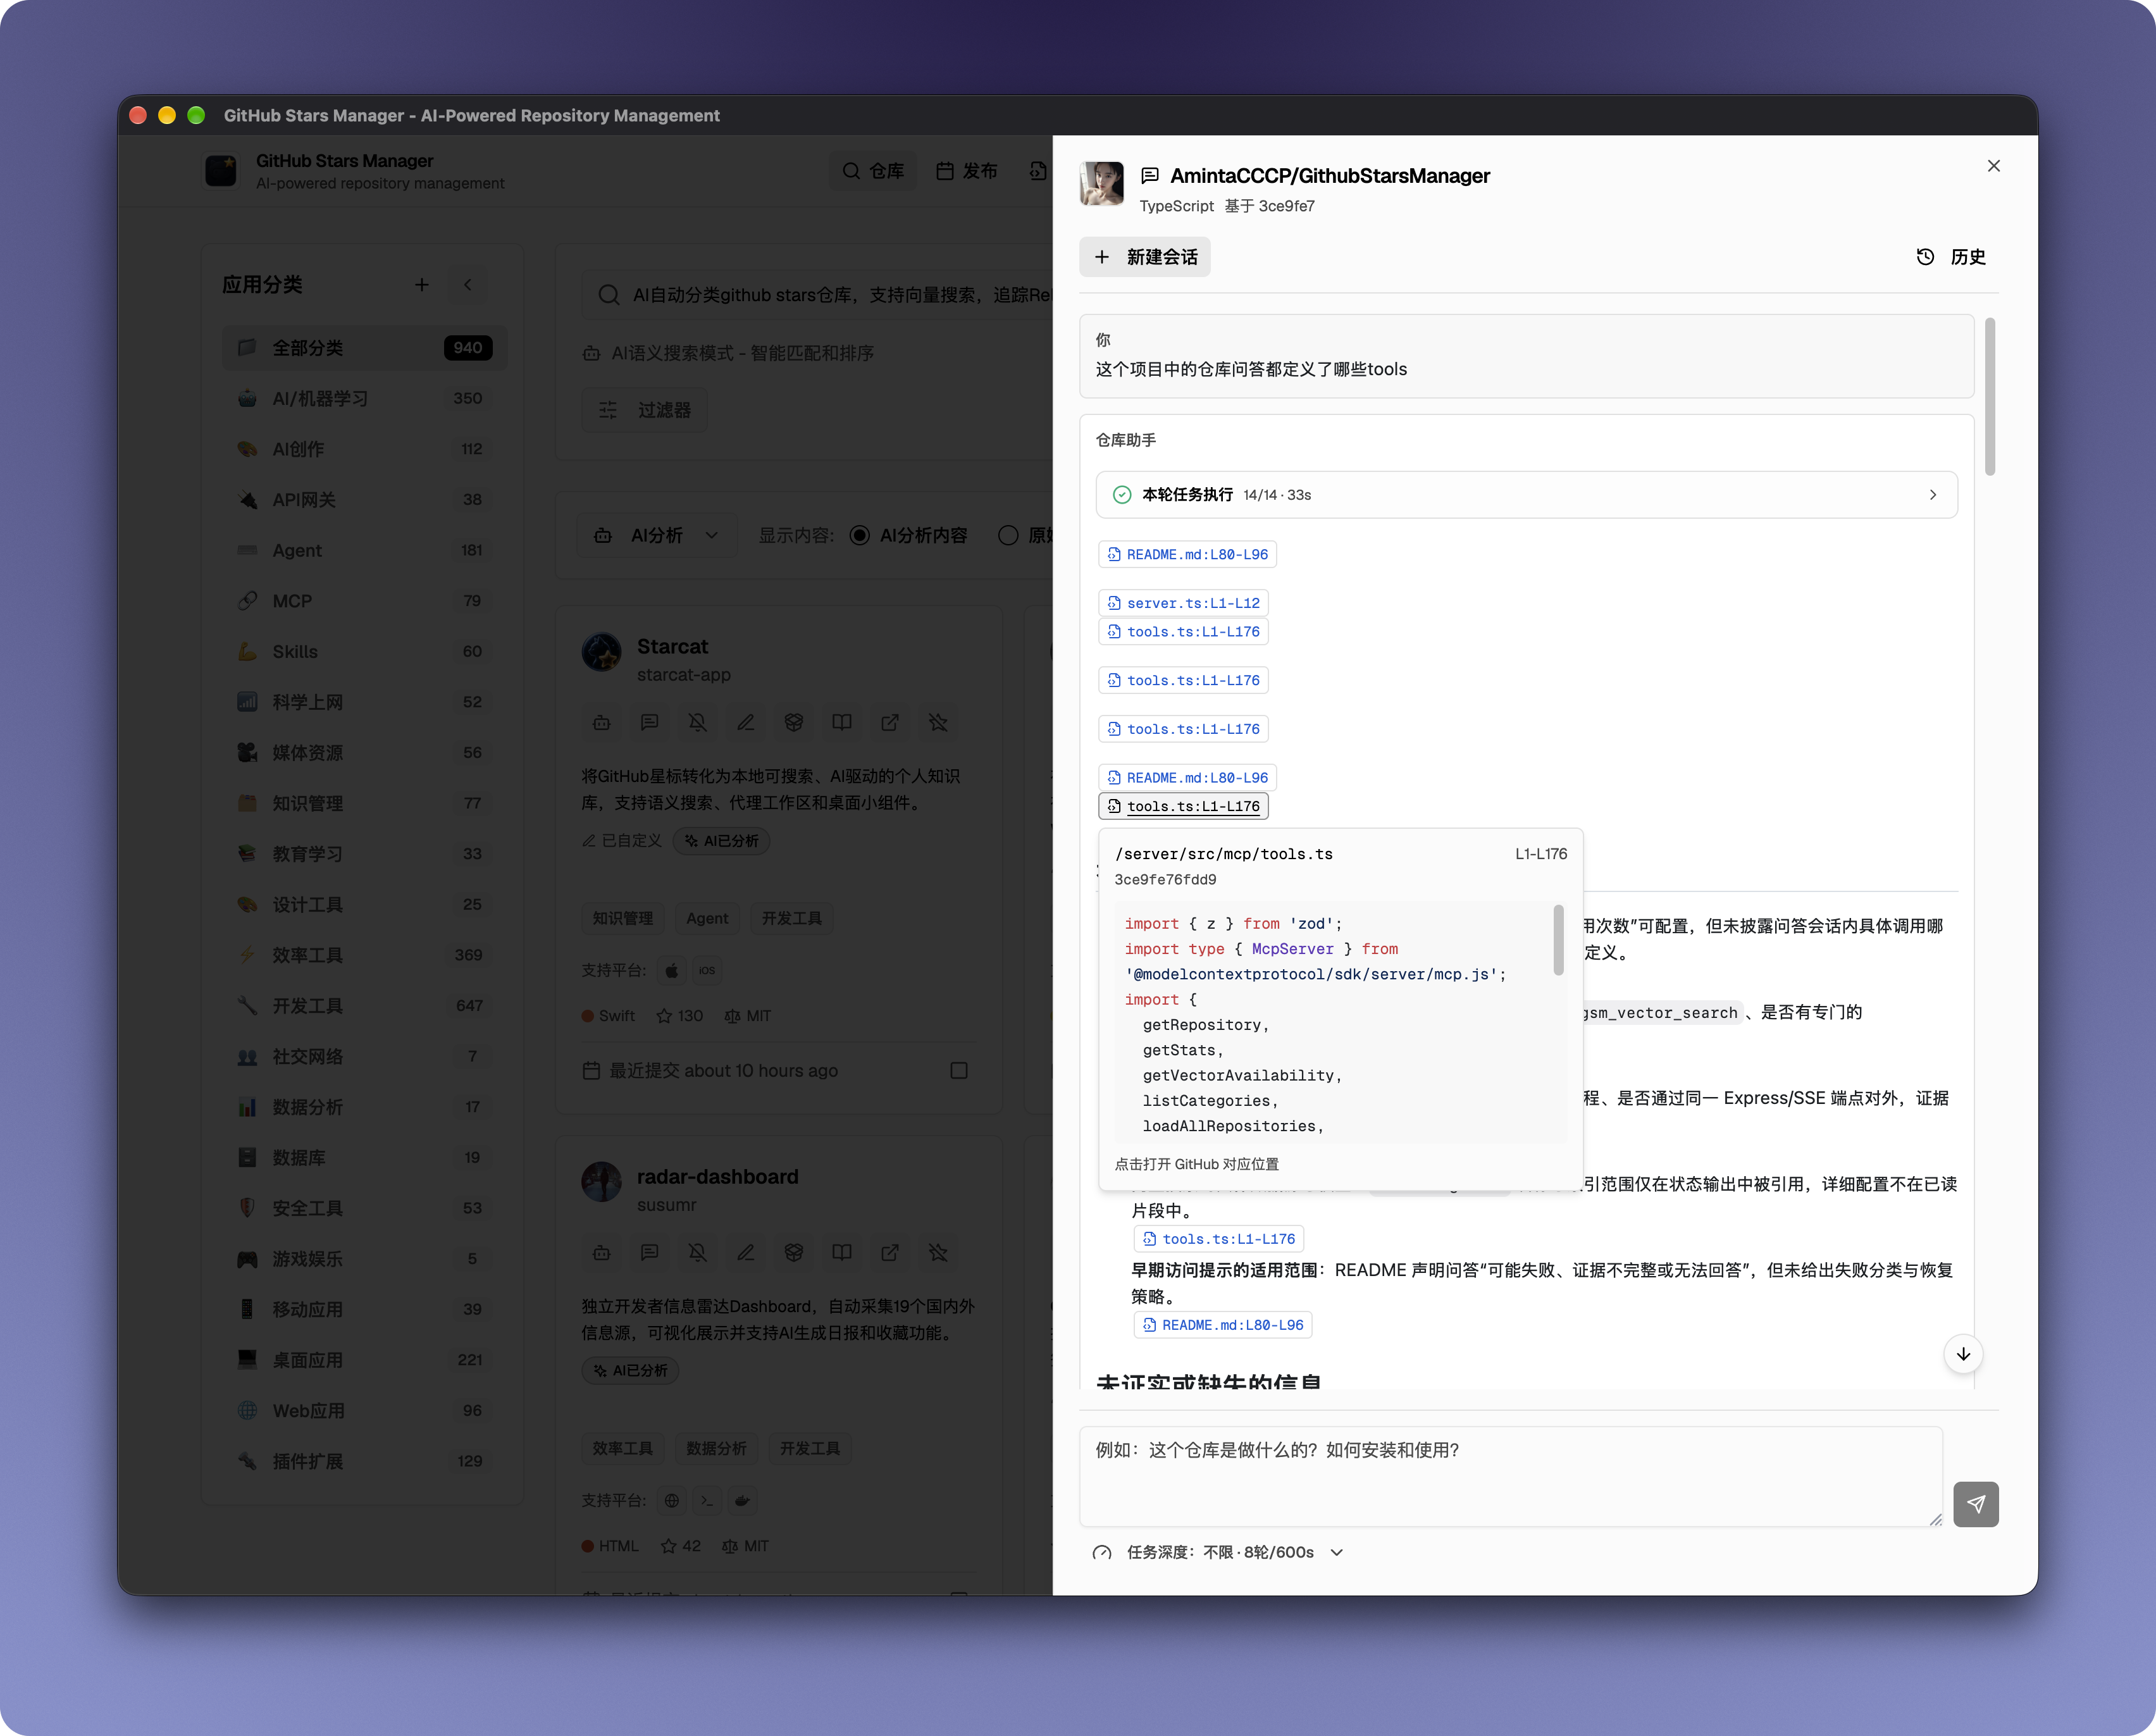Click radar-dashboard's pencil edit icon
The image size is (2156, 1736).
745,1252
